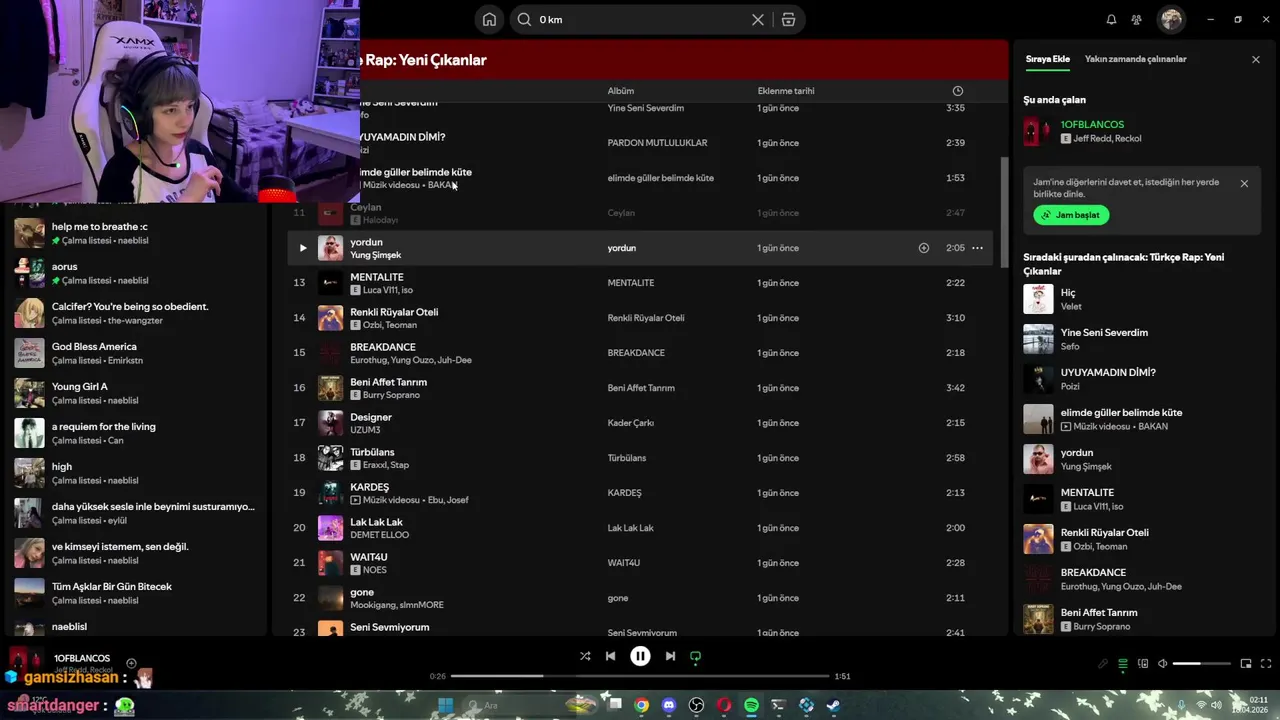Close the queue side panel
The image size is (1280, 720).
(1256, 59)
